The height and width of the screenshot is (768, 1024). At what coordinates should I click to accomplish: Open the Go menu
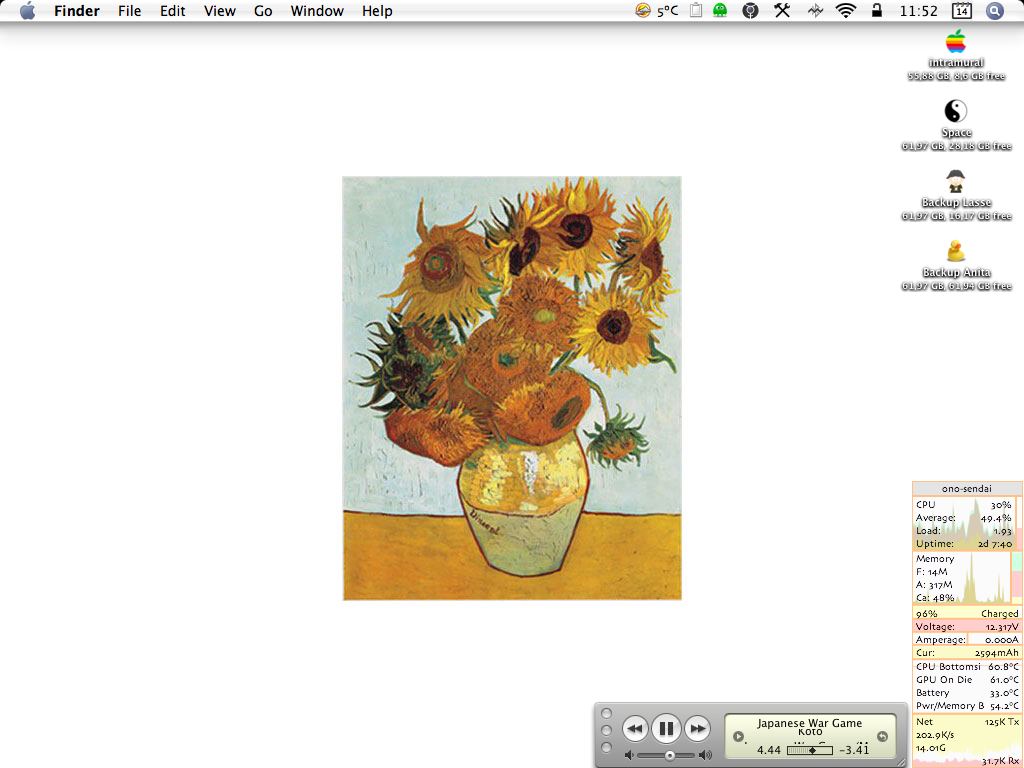click(263, 11)
